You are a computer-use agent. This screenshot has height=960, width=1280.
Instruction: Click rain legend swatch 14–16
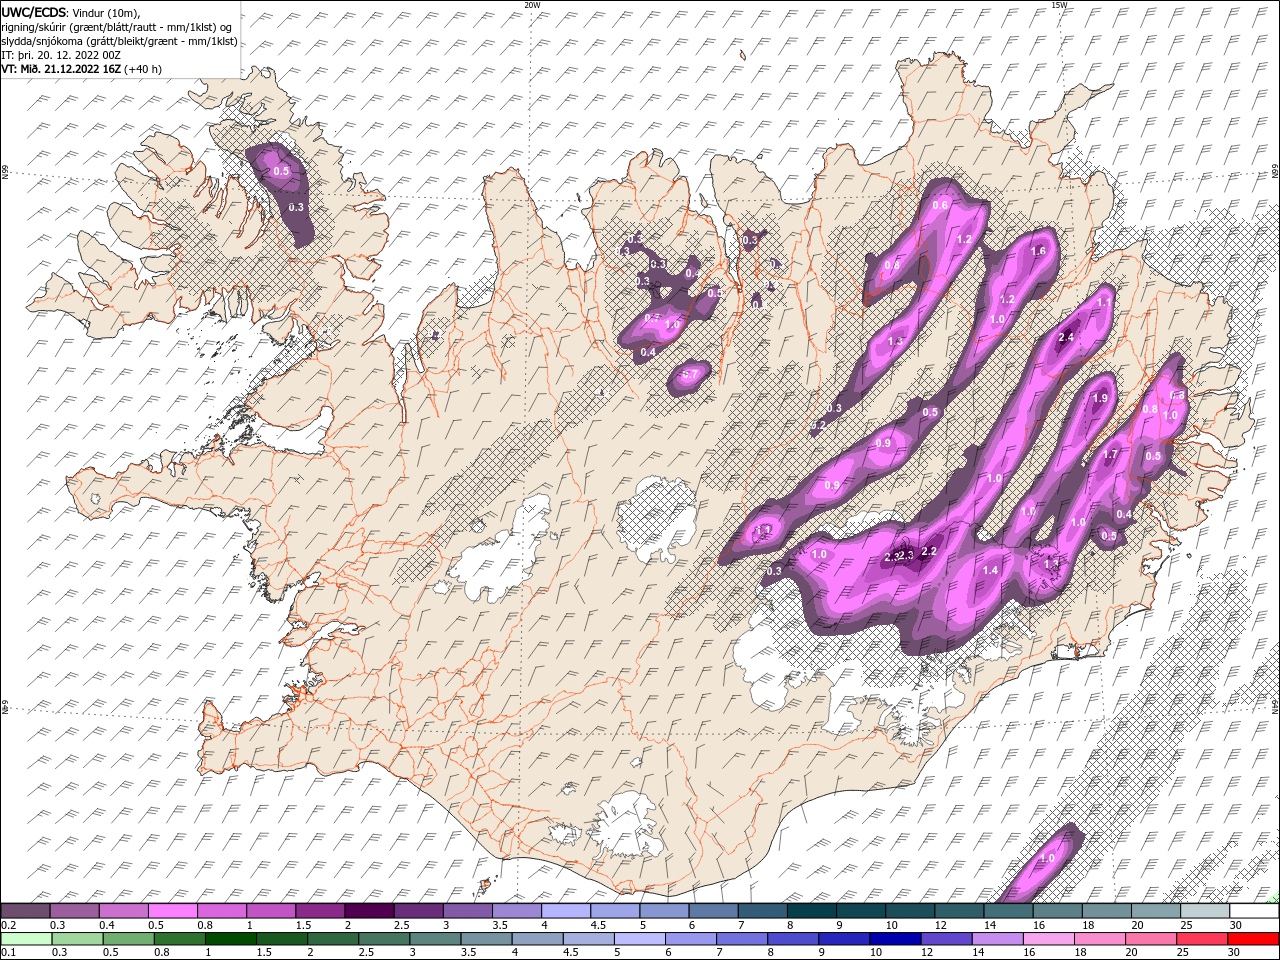point(996,939)
